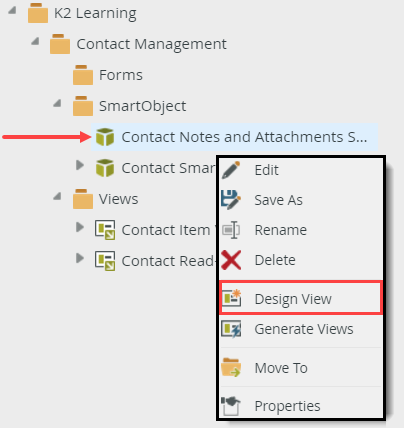Click the Properties icon
This screenshot has height=428, width=404.
(231, 406)
